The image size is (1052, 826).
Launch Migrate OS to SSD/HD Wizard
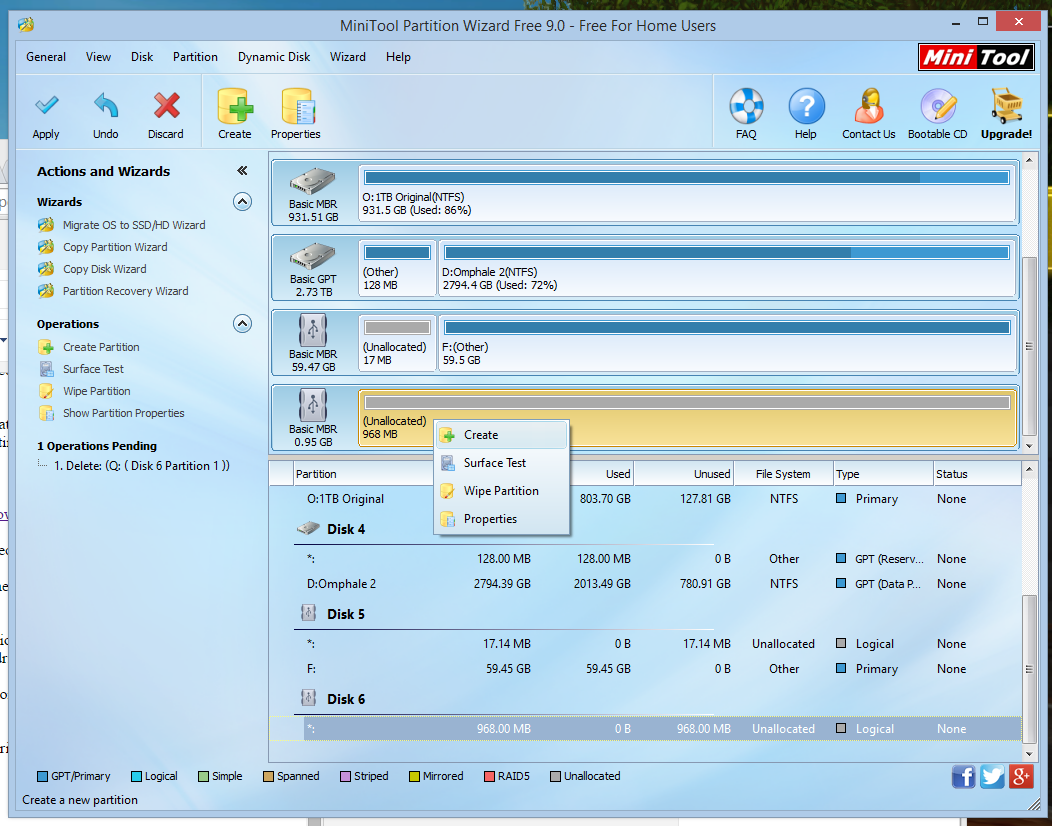click(134, 225)
